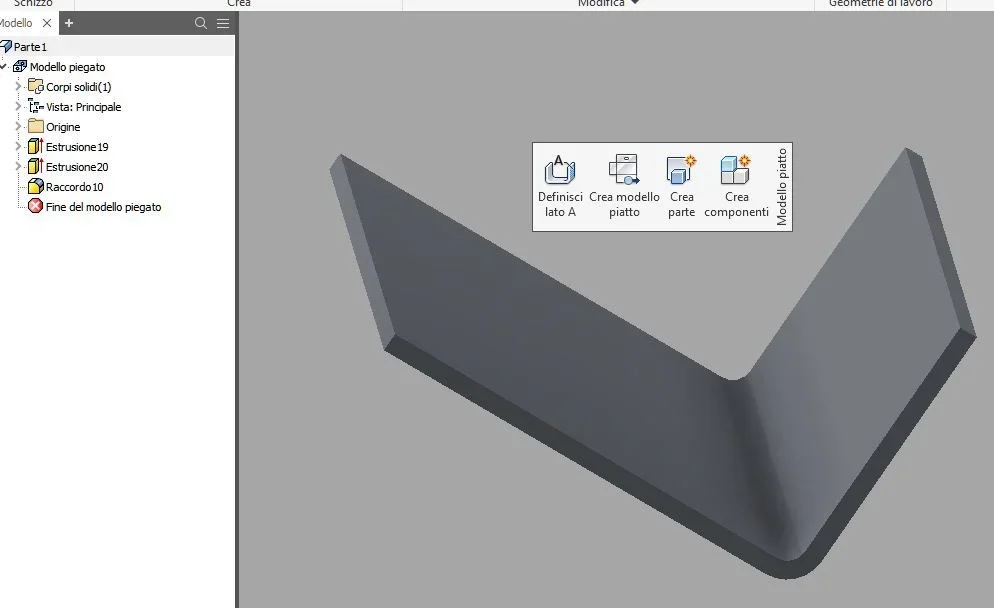
Task: Click the Estrusione20 feature icon
Action: pos(36,167)
